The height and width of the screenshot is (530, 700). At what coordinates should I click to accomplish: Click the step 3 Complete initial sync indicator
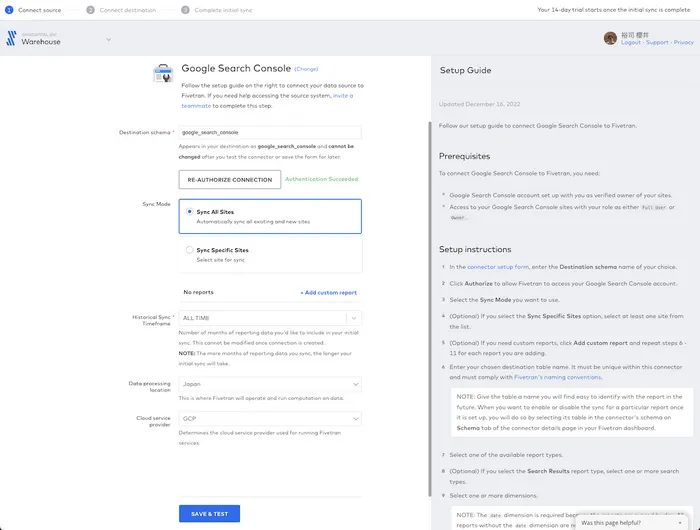186,9
